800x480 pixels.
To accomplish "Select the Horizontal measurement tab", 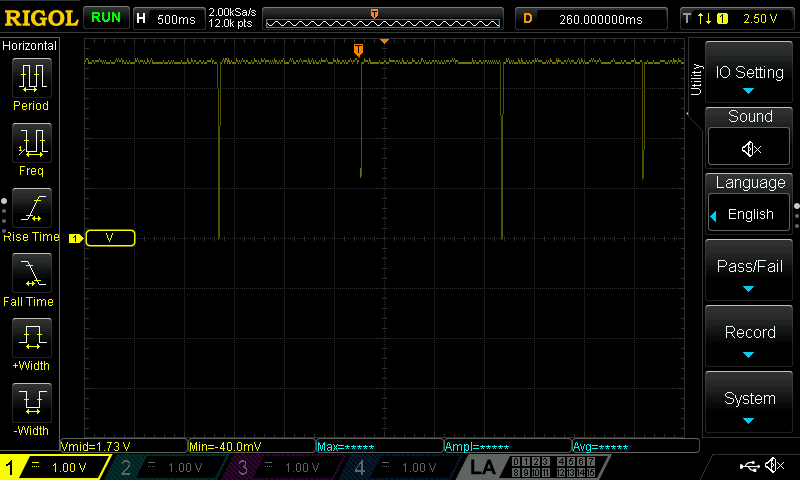I will pos(30,45).
